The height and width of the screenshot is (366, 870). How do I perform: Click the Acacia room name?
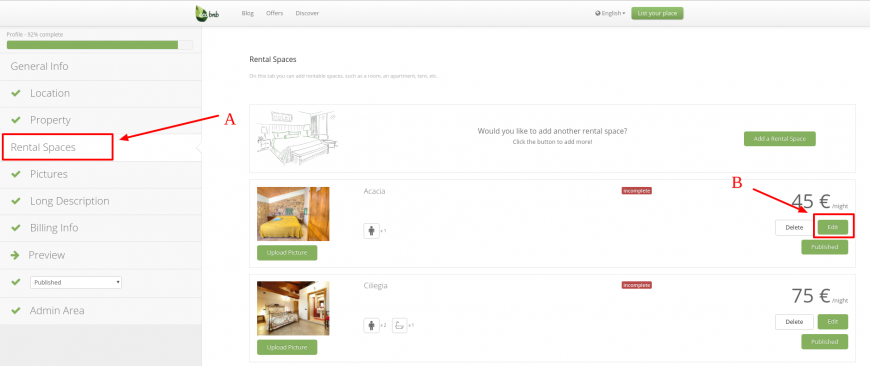coord(375,191)
